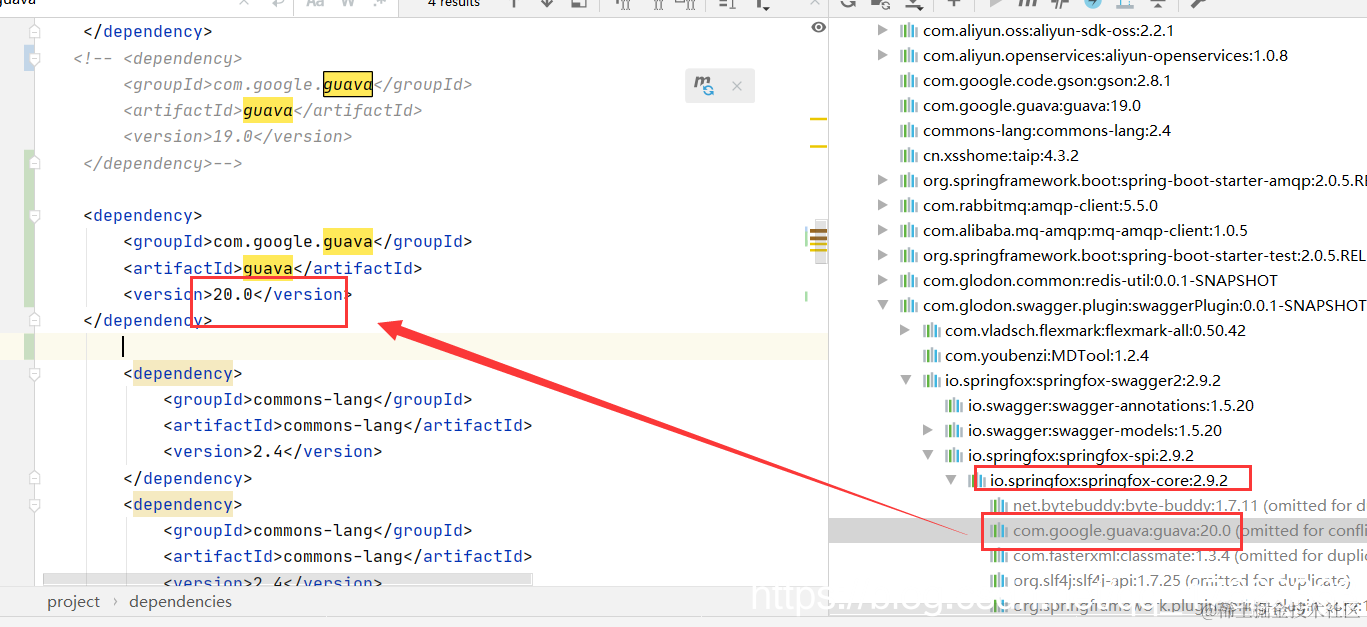The width and height of the screenshot is (1367, 627).
Task: Click version 19.0 in commented dependency
Action: coord(233,137)
